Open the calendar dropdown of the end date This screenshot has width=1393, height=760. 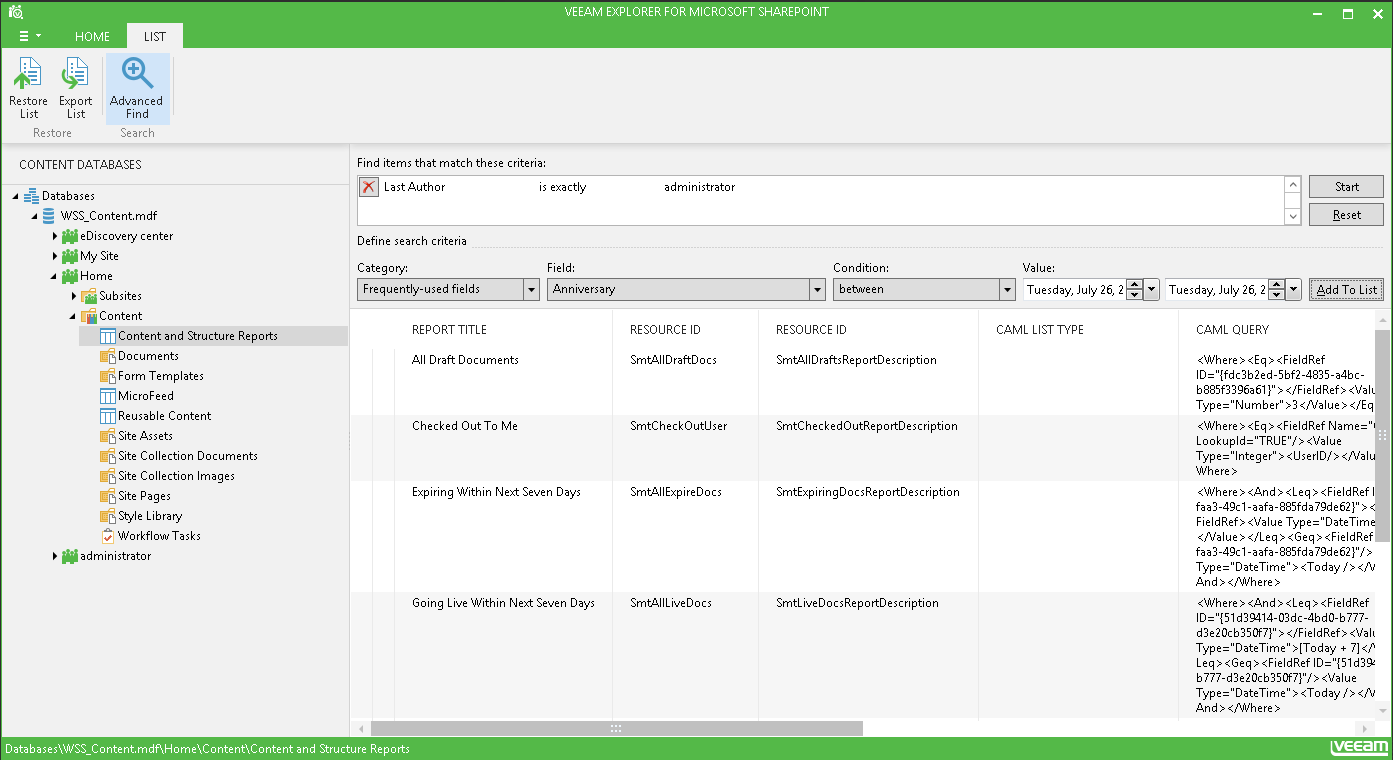1294,289
